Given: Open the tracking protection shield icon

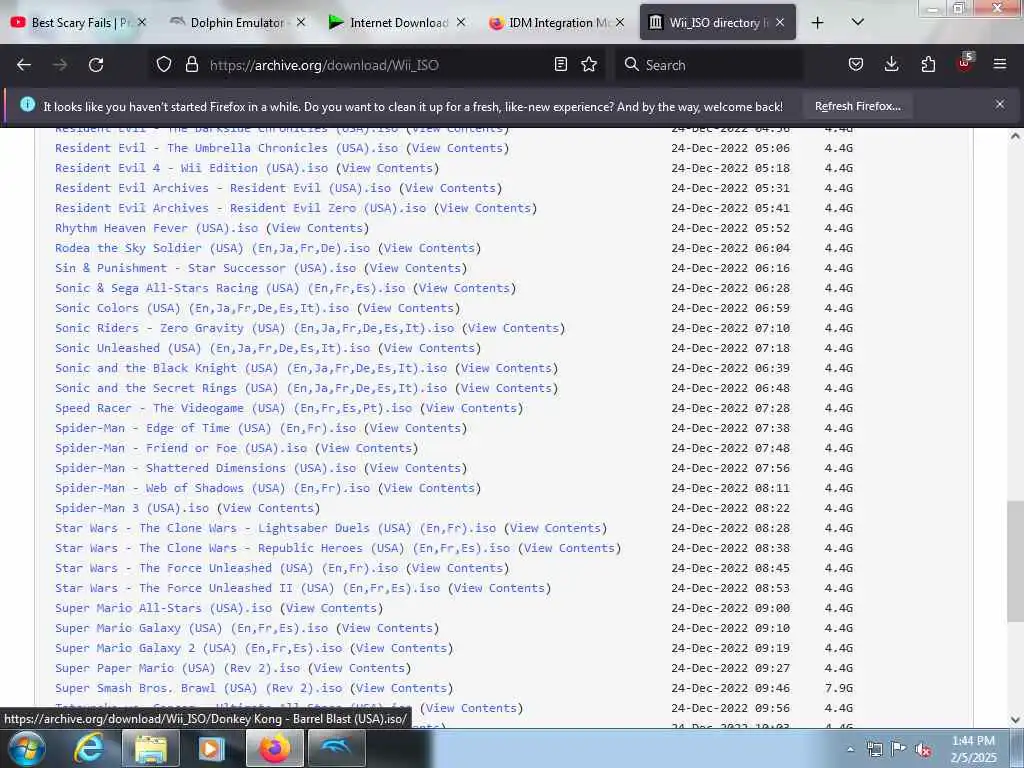Looking at the screenshot, I should pyautogui.click(x=164, y=64).
